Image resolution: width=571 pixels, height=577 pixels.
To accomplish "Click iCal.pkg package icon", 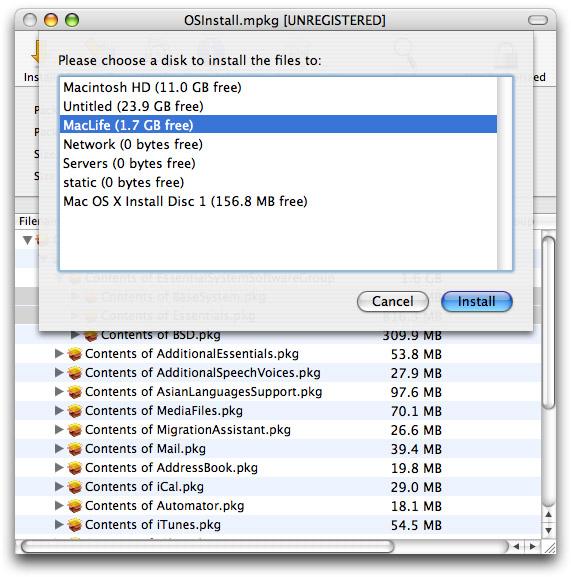I will (x=75, y=487).
